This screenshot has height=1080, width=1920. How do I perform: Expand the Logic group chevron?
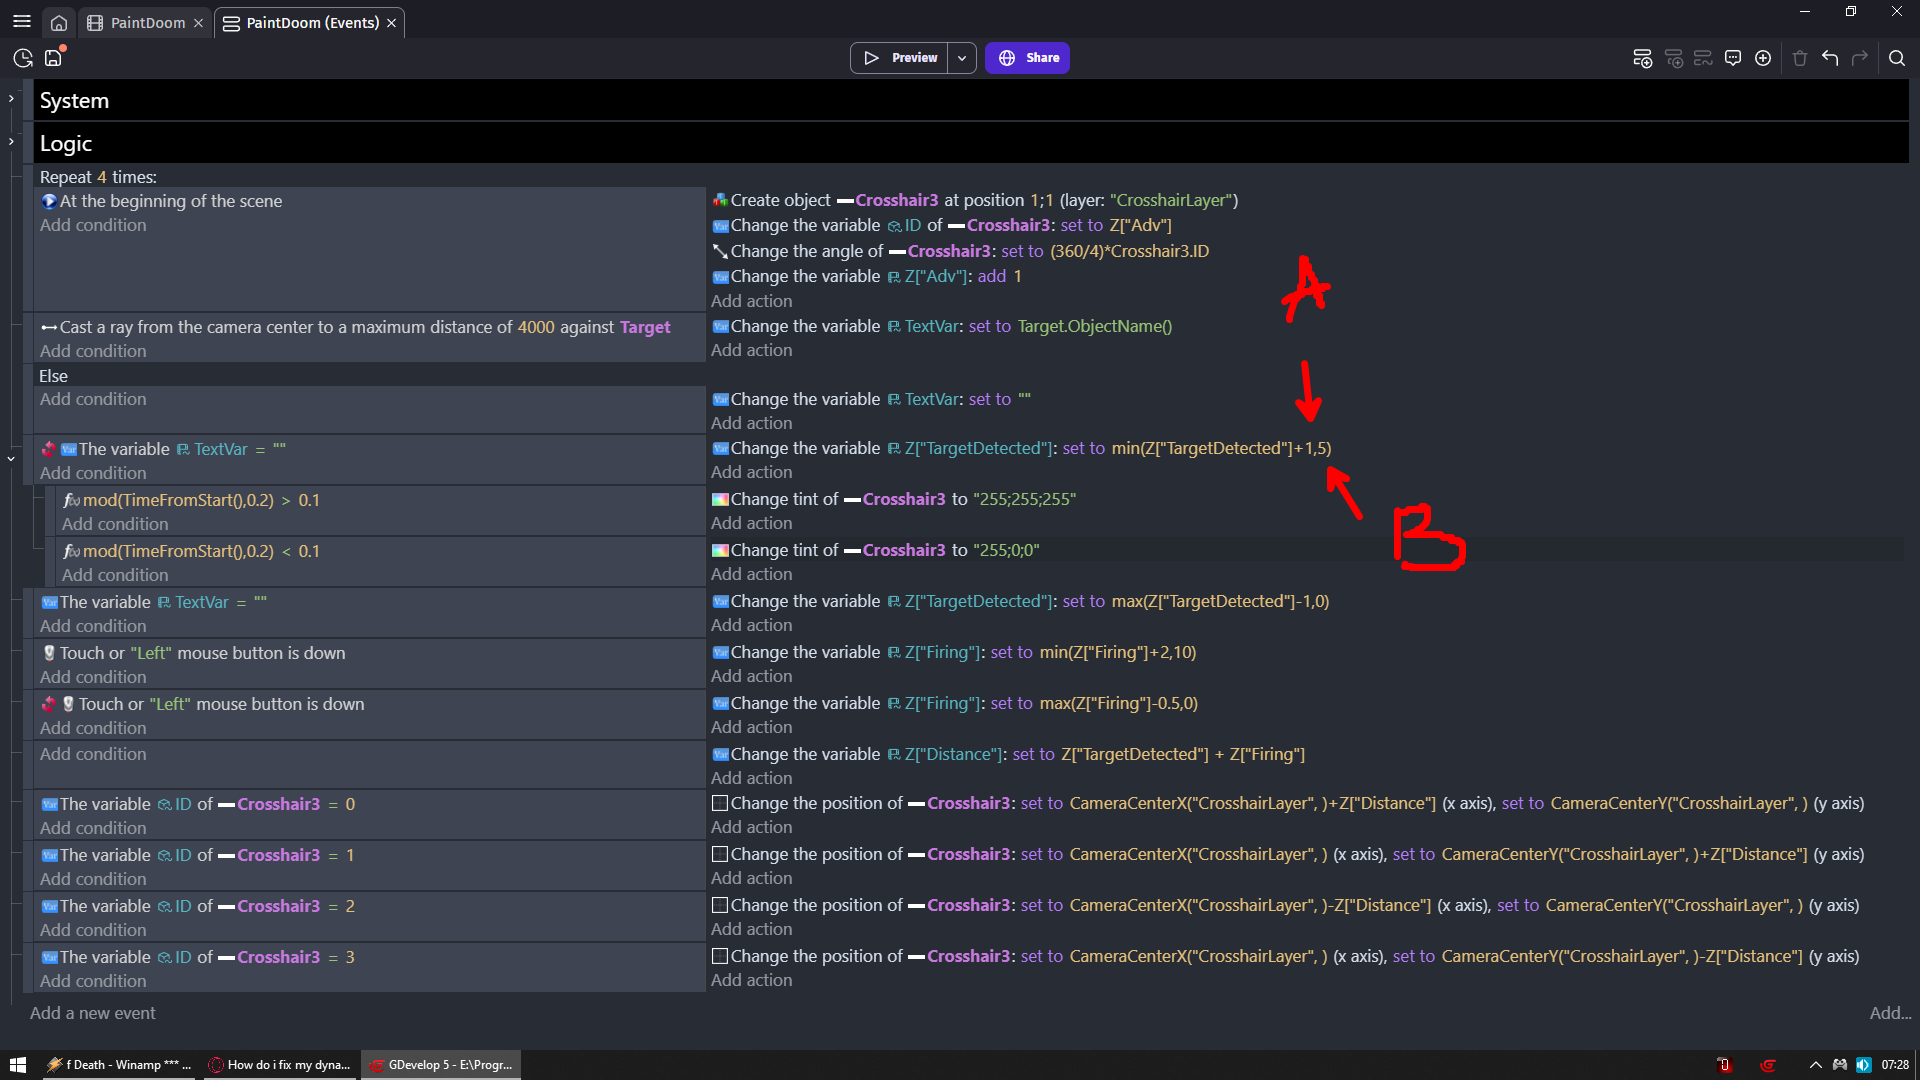point(11,142)
